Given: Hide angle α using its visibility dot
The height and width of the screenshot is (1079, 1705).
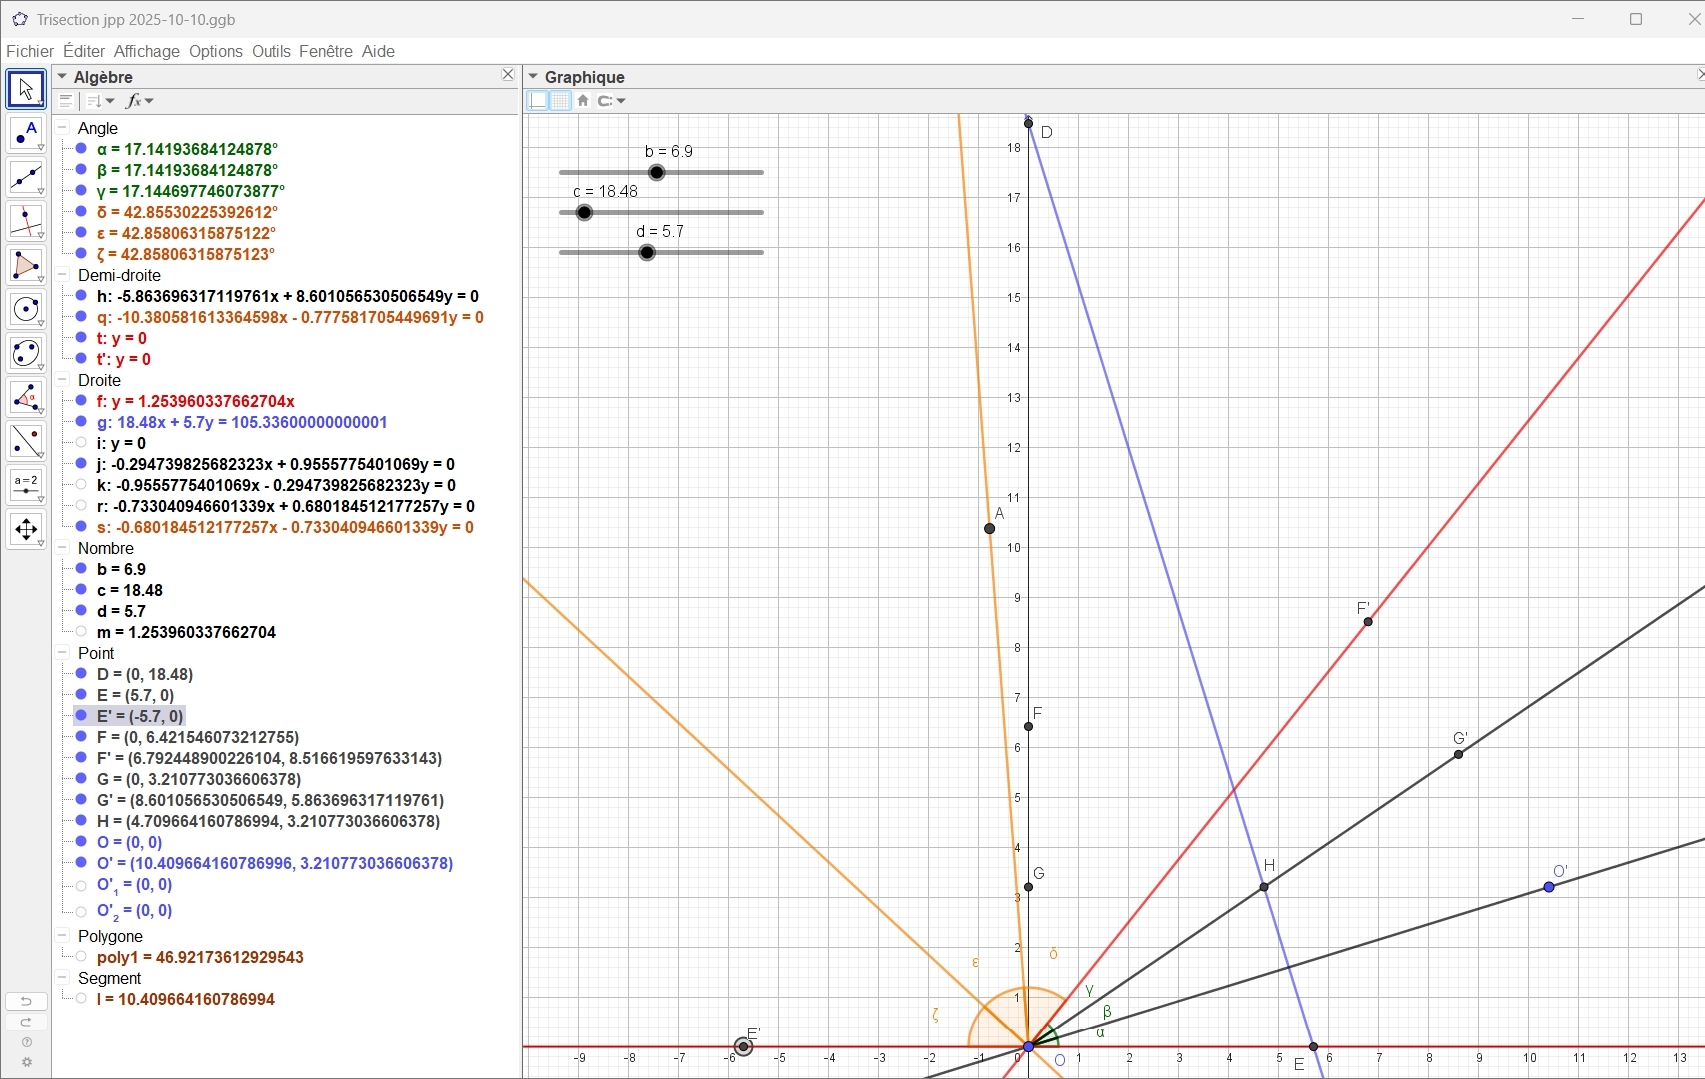Looking at the screenshot, I should click(81, 149).
